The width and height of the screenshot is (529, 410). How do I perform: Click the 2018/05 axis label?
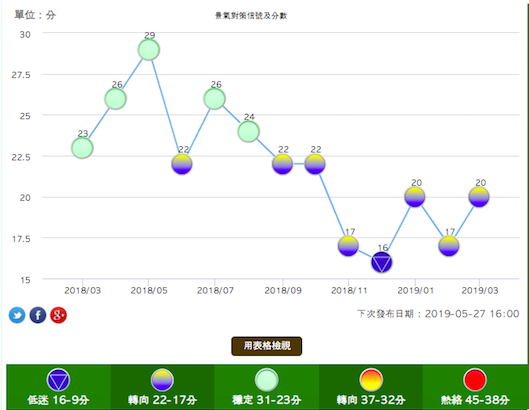[x=149, y=291]
